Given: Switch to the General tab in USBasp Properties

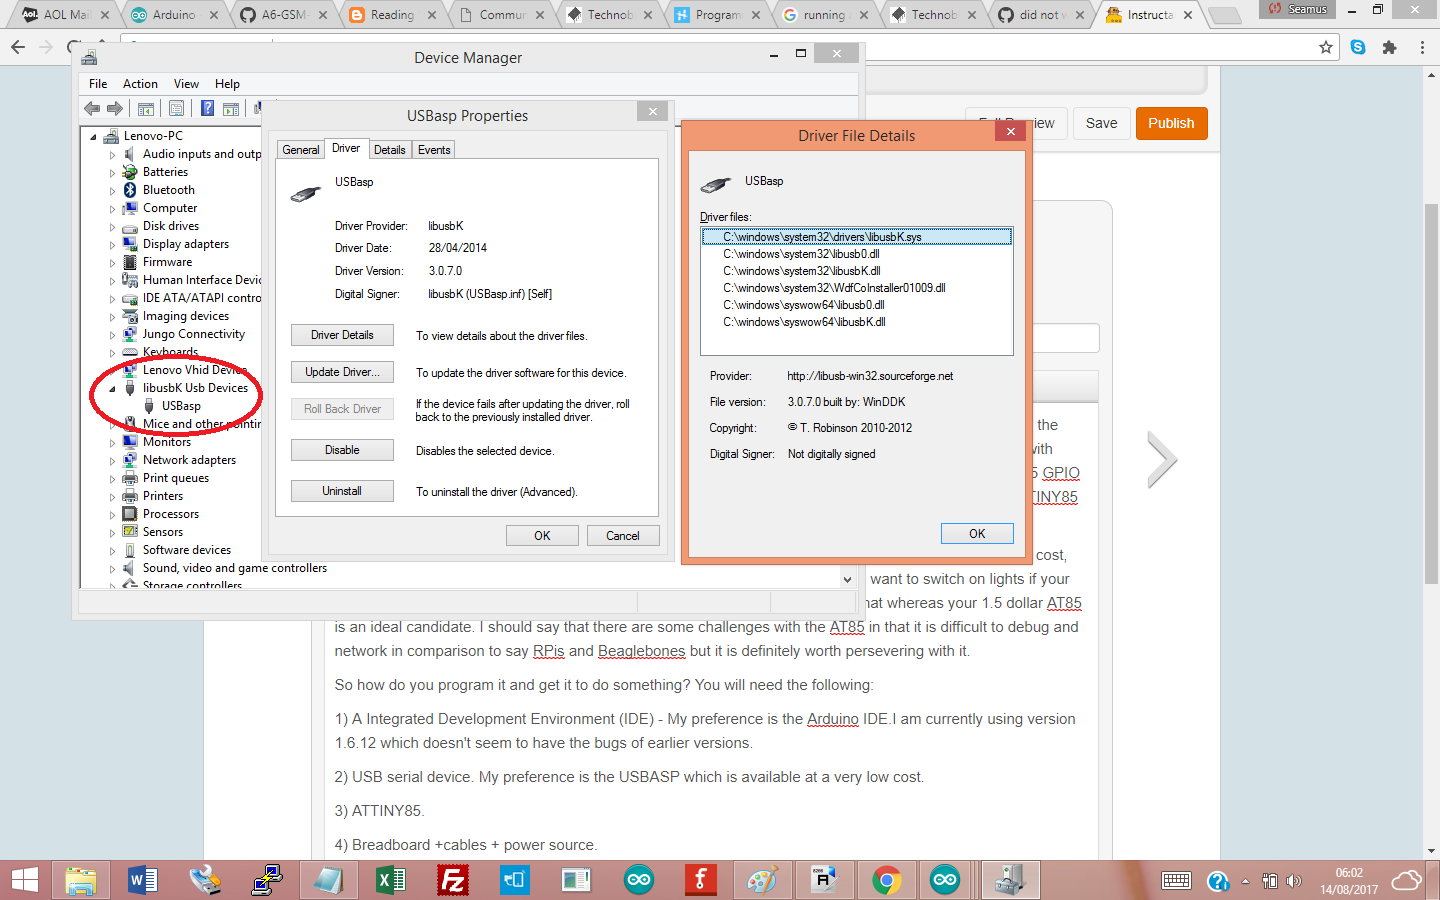Looking at the screenshot, I should 301,150.
